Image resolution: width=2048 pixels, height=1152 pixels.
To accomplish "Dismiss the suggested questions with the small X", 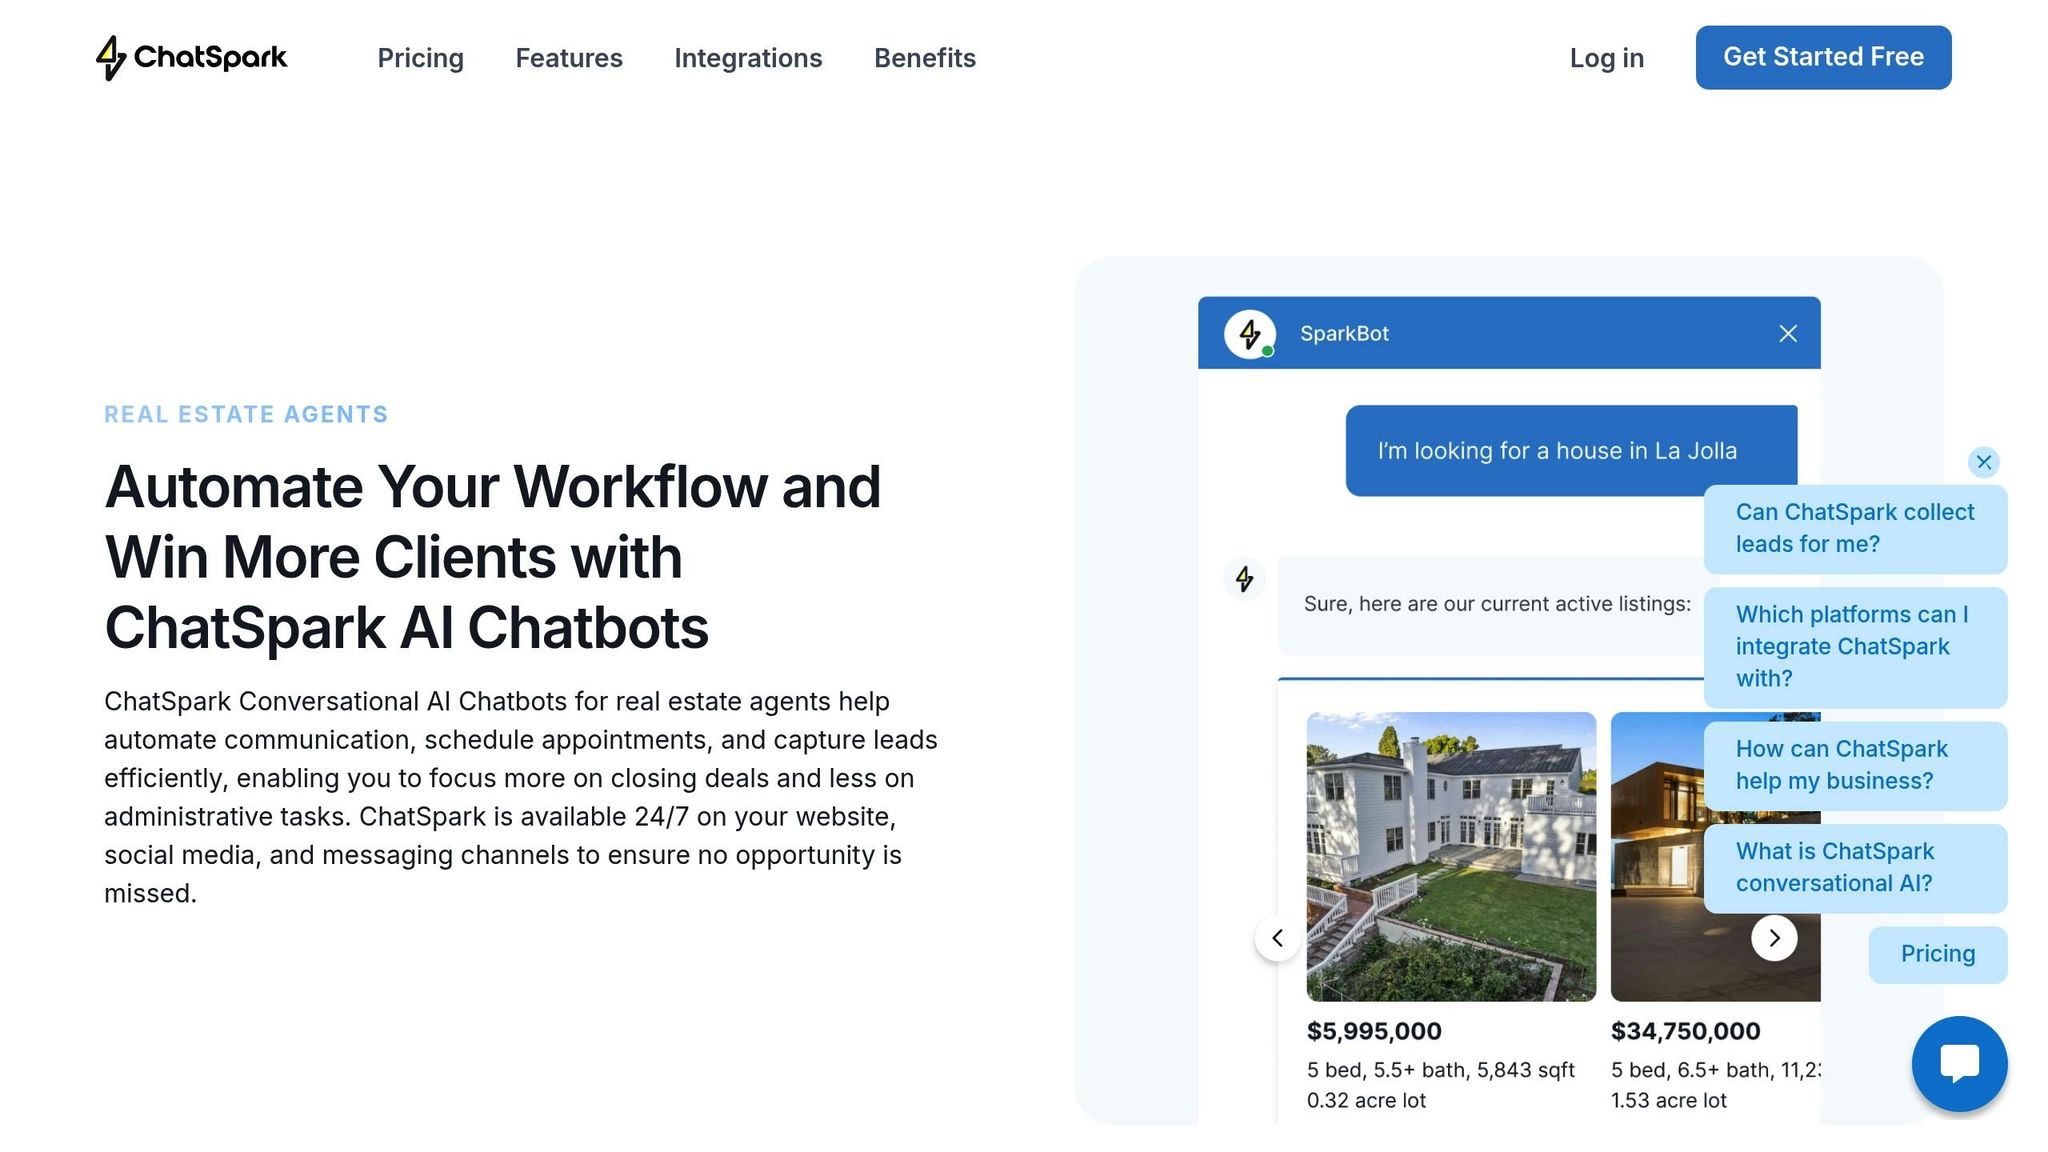I will click(x=1984, y=462).
